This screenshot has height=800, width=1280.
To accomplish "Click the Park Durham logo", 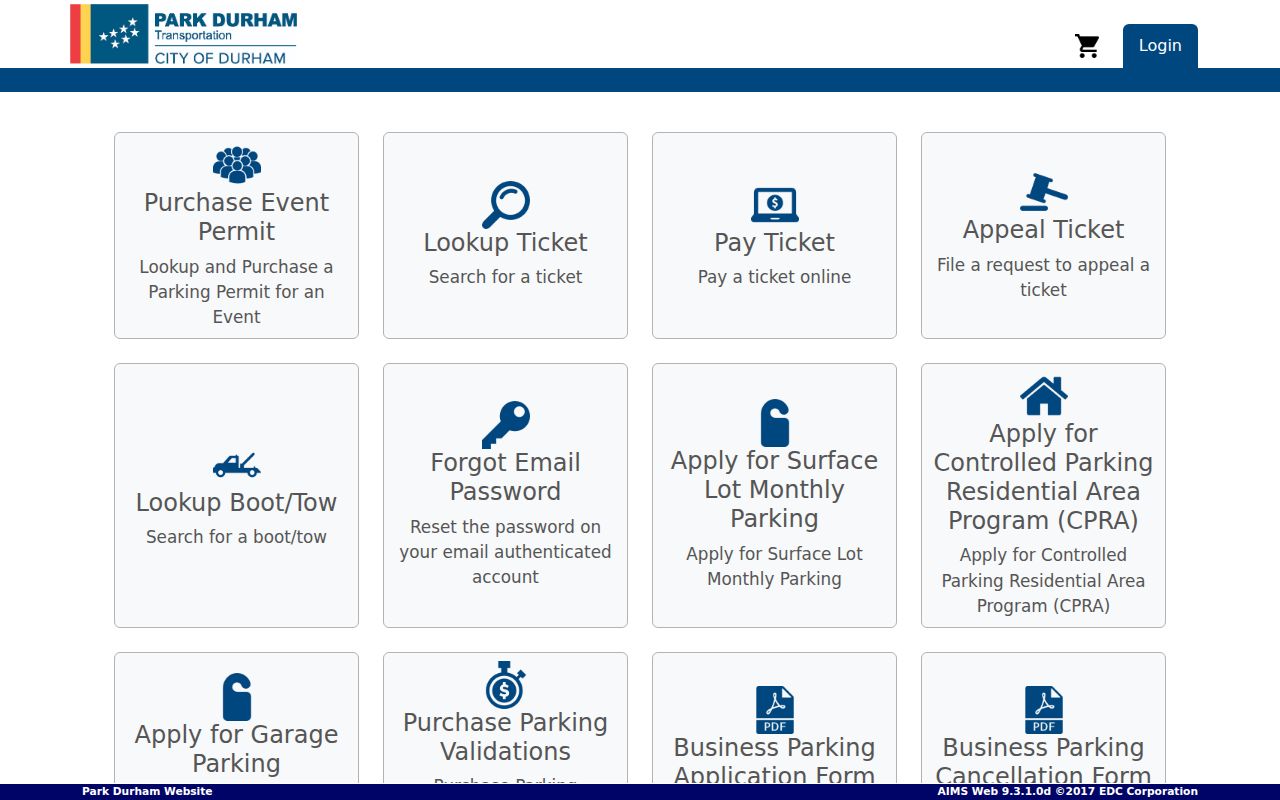I will click(x=184, y=34).
